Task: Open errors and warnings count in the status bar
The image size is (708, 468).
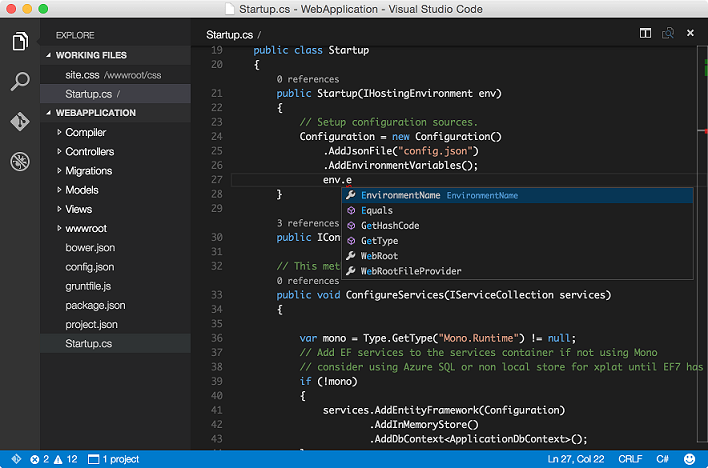Action: [x=54, y=459]
